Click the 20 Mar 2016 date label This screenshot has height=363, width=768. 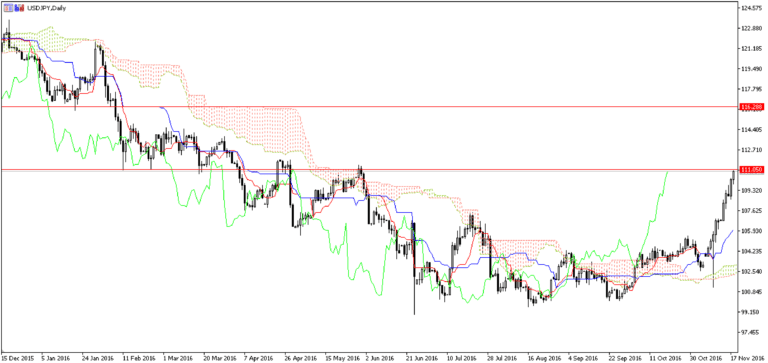[x=219, y=358]
